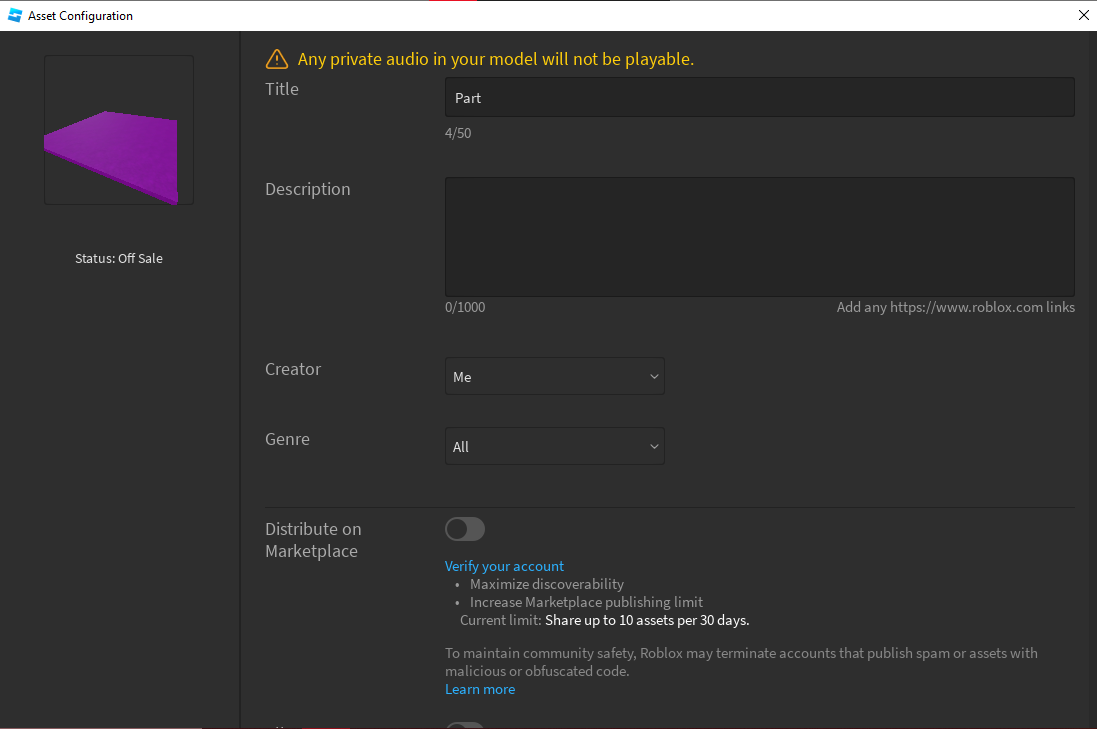Click the partially visible toggle at the bottom
This screenshot has height=729, width=1097.
point(464,725)
